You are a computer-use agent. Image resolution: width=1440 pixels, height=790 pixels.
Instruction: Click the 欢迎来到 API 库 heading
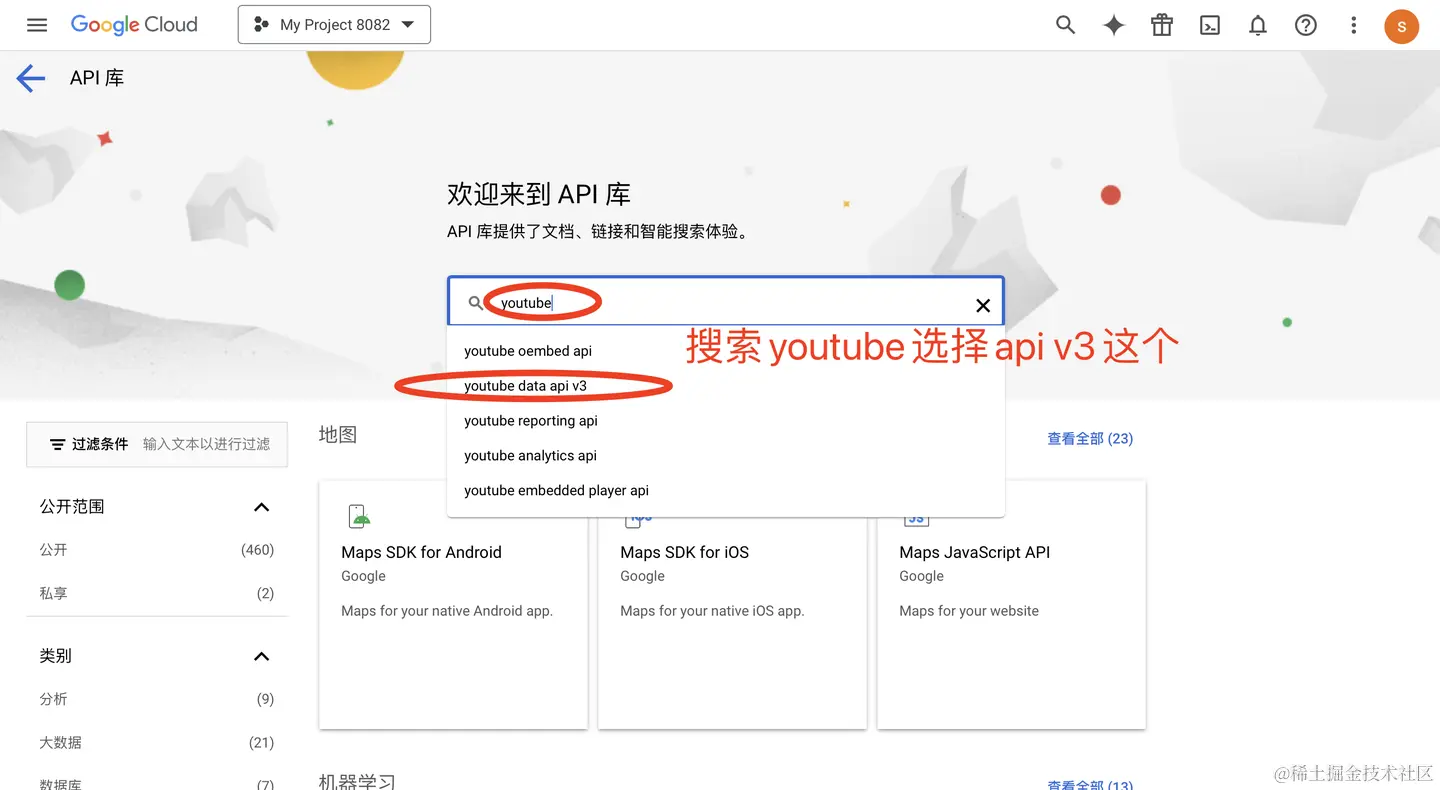539,194
